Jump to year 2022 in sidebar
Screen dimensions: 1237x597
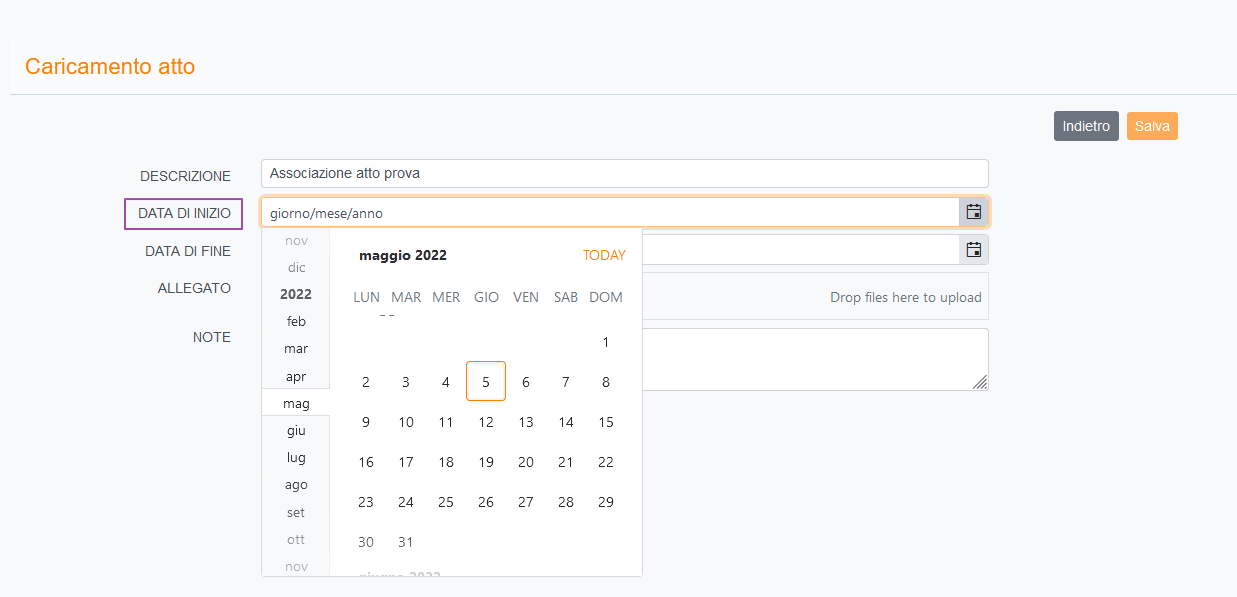[x=296, y=294]
